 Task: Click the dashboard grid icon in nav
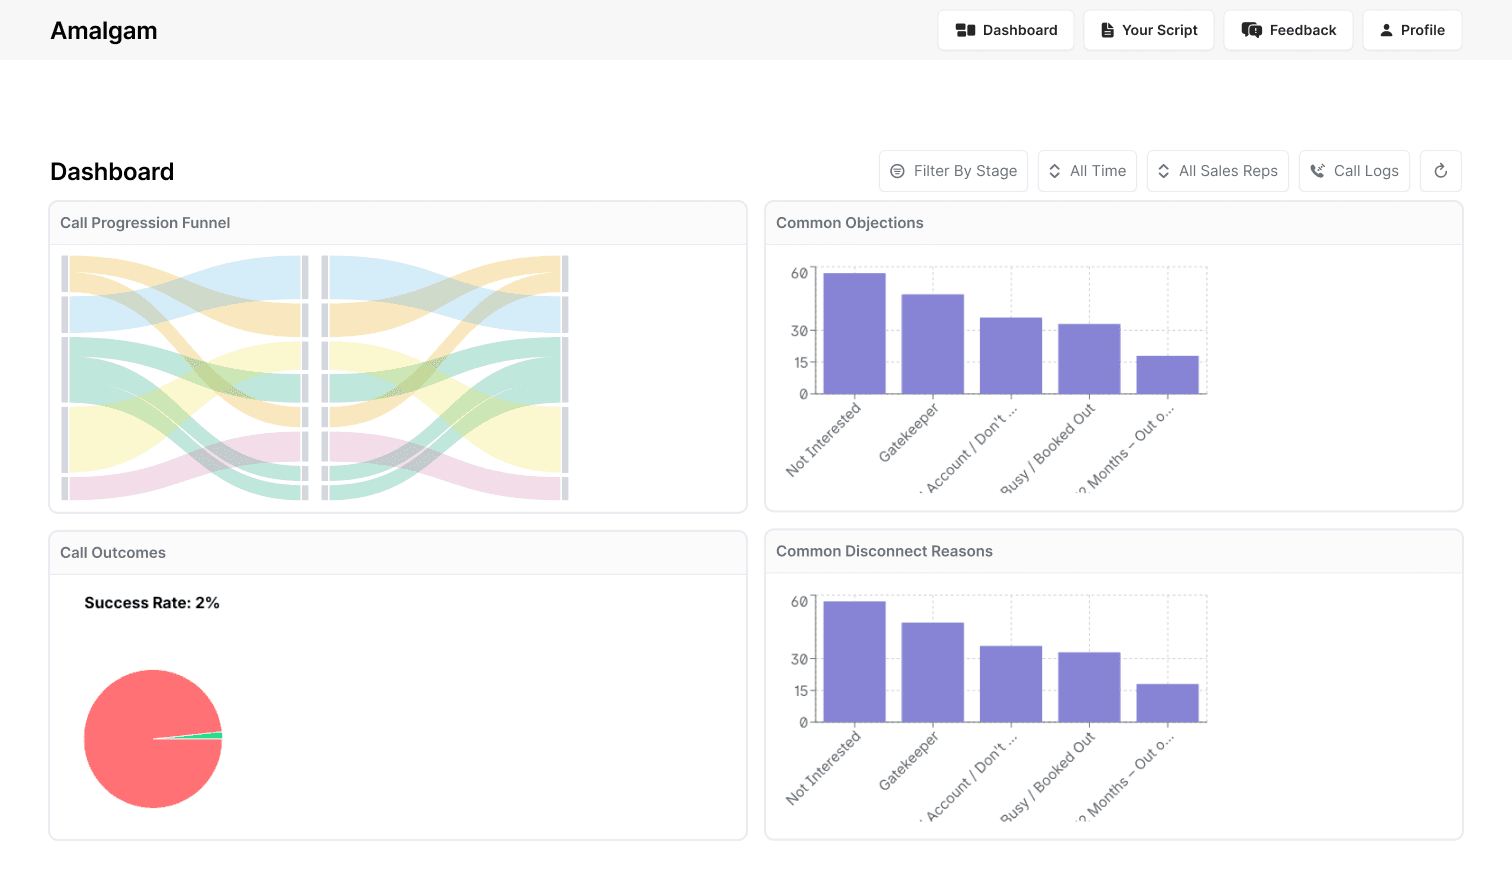coord(965,30)
